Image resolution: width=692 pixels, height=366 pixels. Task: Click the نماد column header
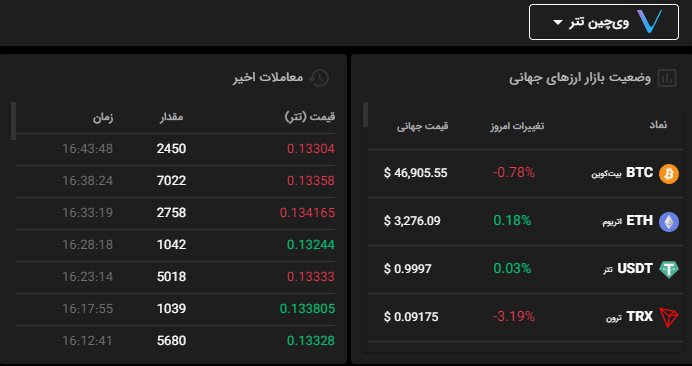point(658,125)
